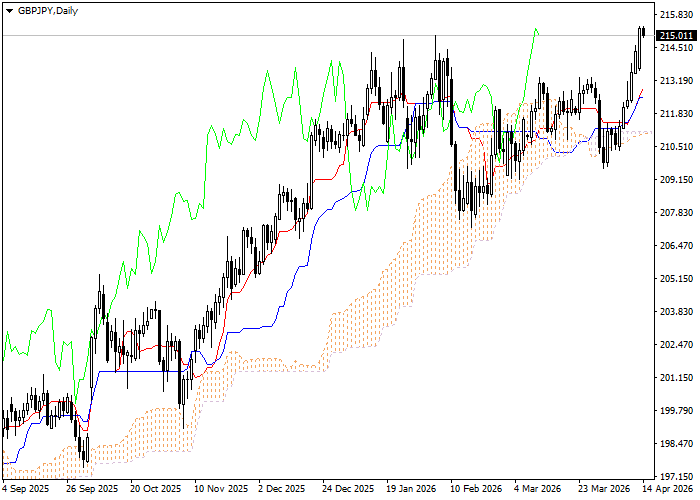This screenshot has height=500, width=700.
Task: Click the 209.190 level on price axis
Action: point(676,180)
